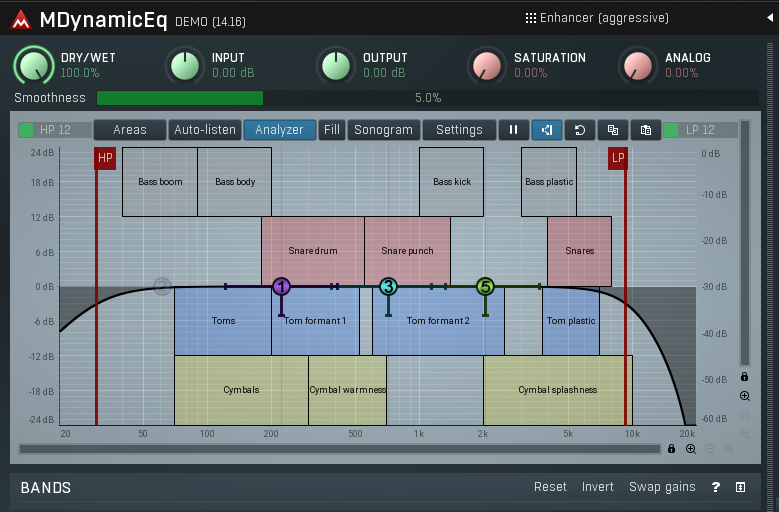Click the DRY/WET 100.0% value
This screenshot has height=512, width=779.
[x=80, y=73]
